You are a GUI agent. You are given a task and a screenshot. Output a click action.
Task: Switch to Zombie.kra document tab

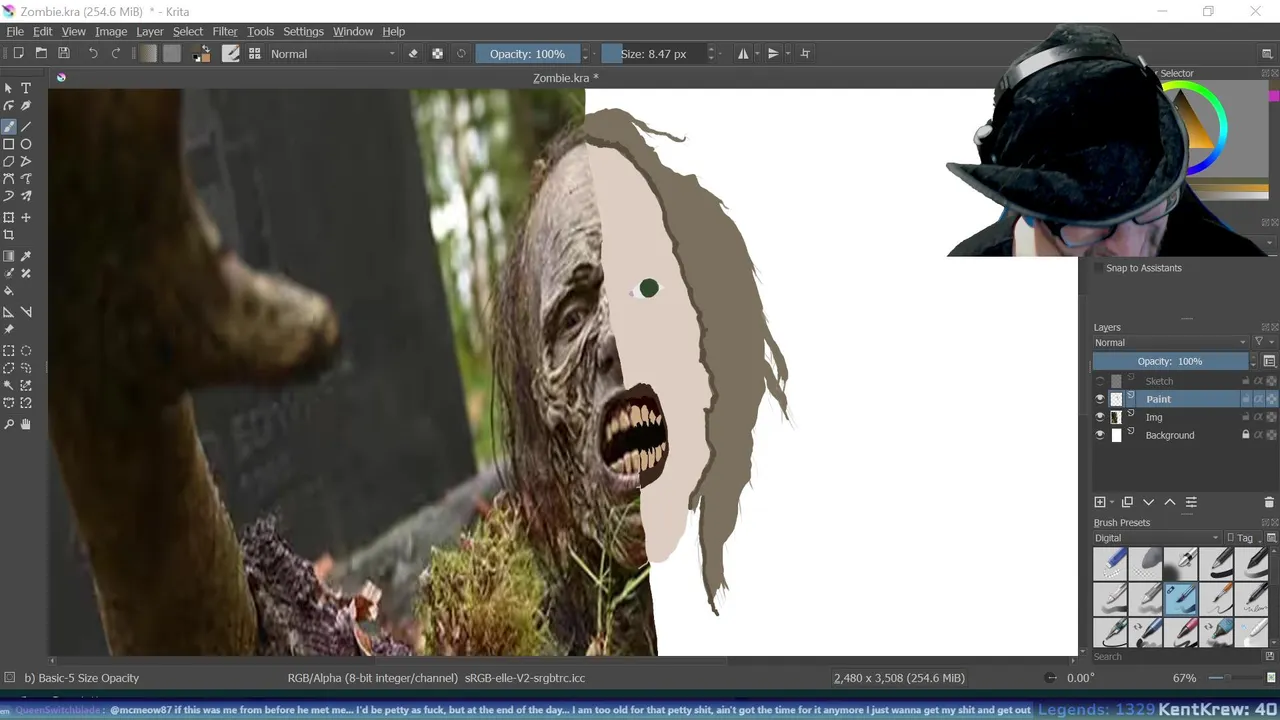(565, 77)
